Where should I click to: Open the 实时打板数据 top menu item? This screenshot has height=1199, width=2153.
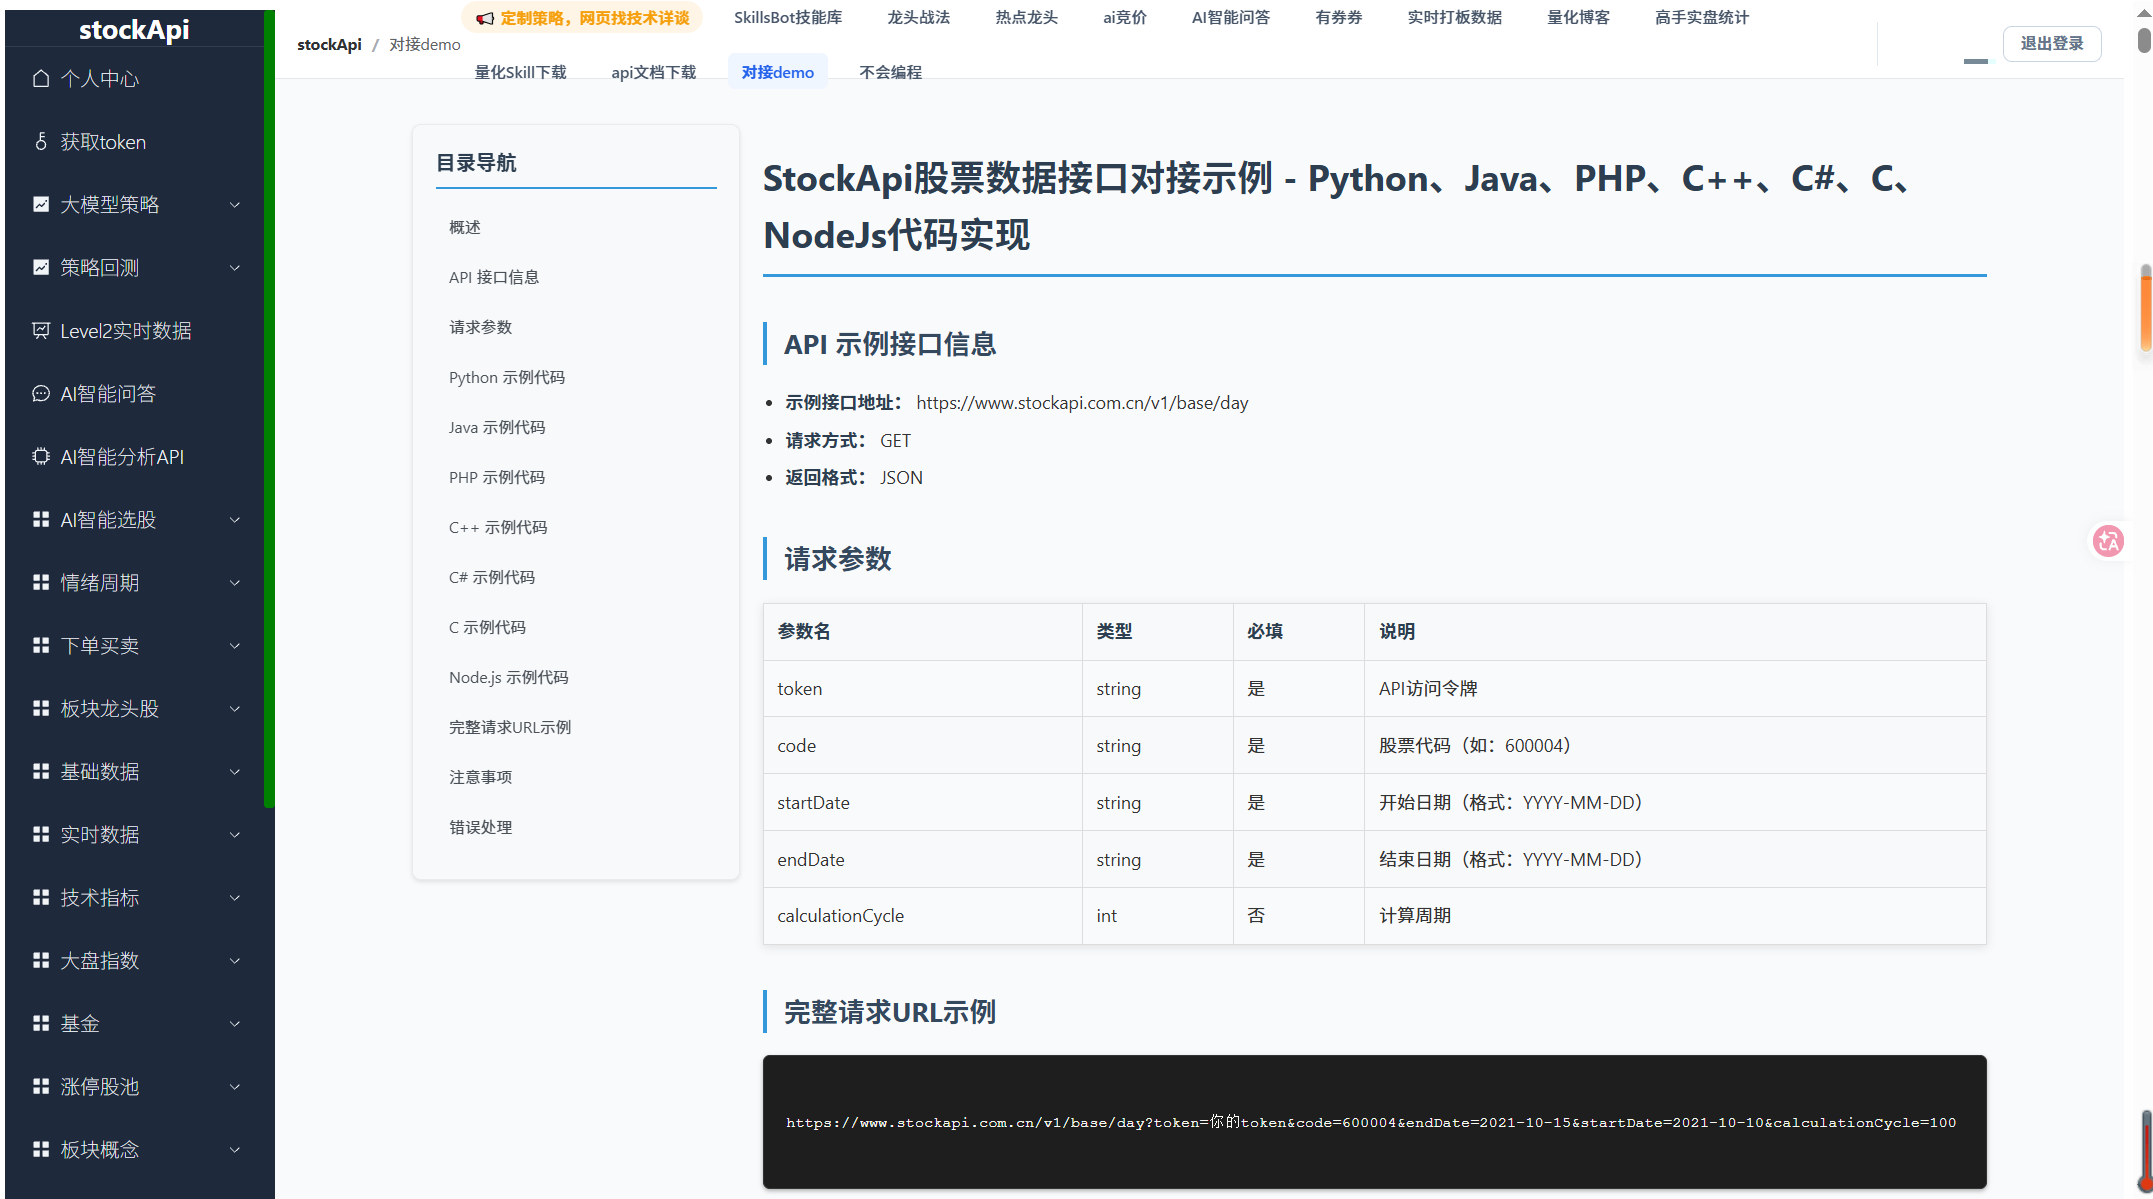tap(1455, 17)
